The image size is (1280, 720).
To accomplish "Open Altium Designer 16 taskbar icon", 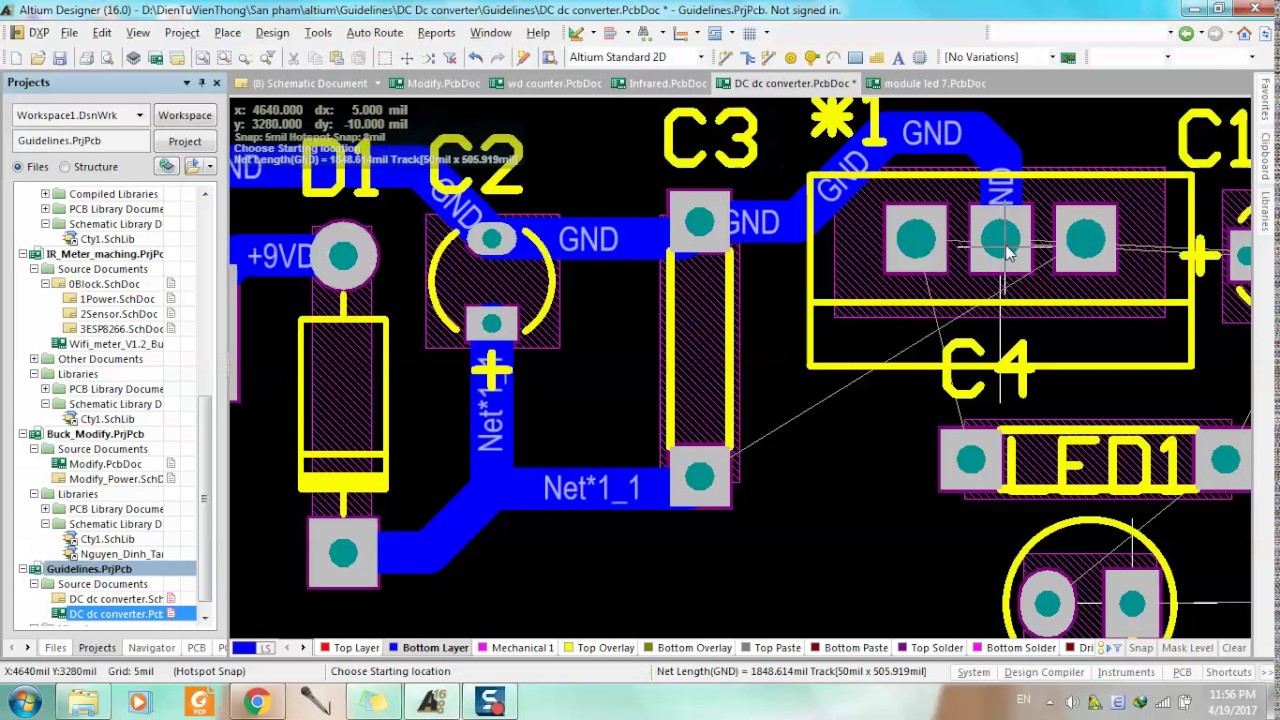I will (x=432, y=702).
